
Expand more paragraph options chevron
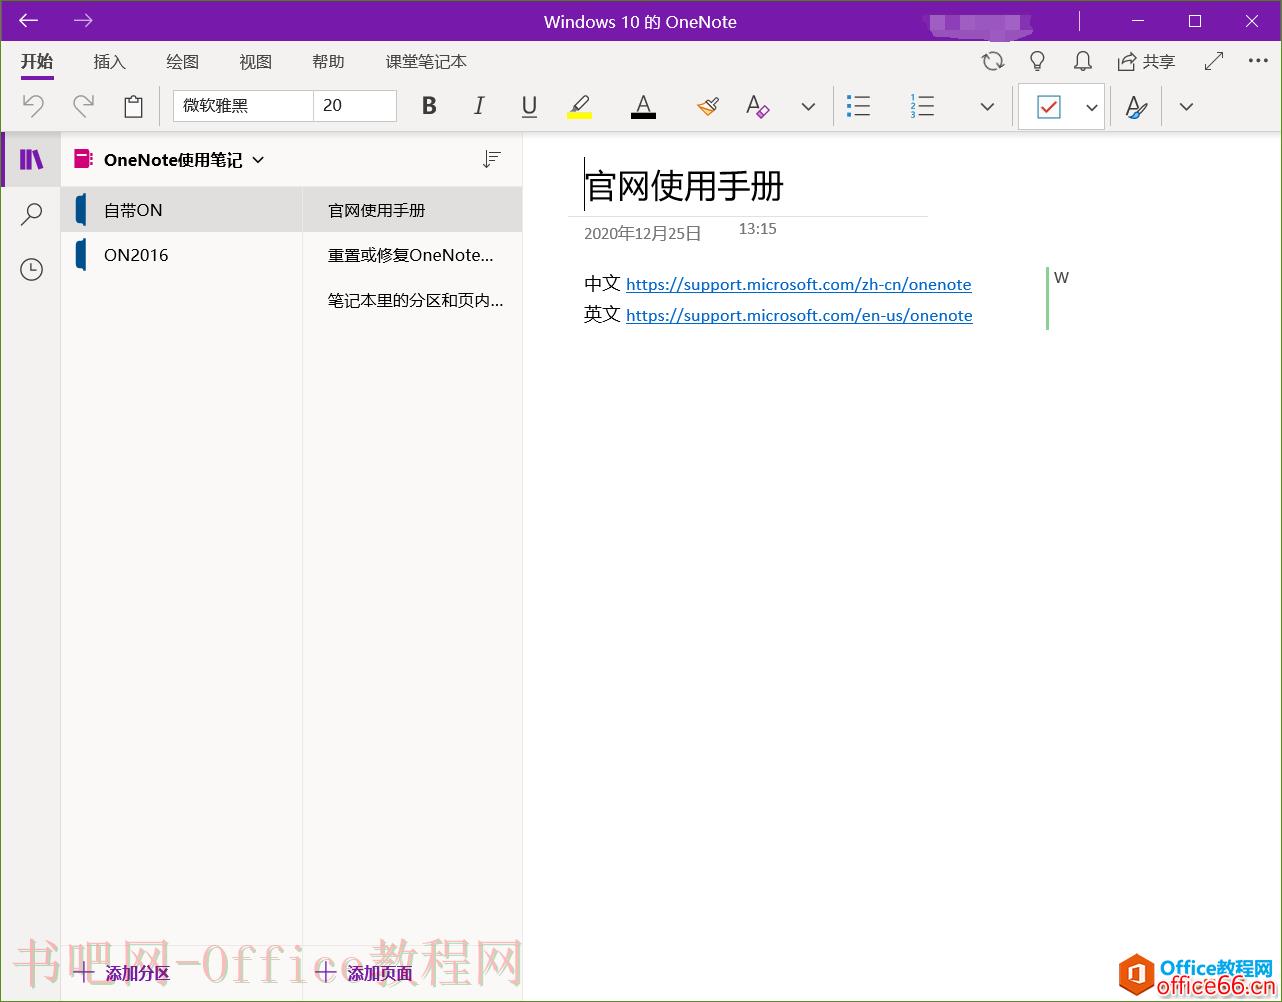coord(987,106)
